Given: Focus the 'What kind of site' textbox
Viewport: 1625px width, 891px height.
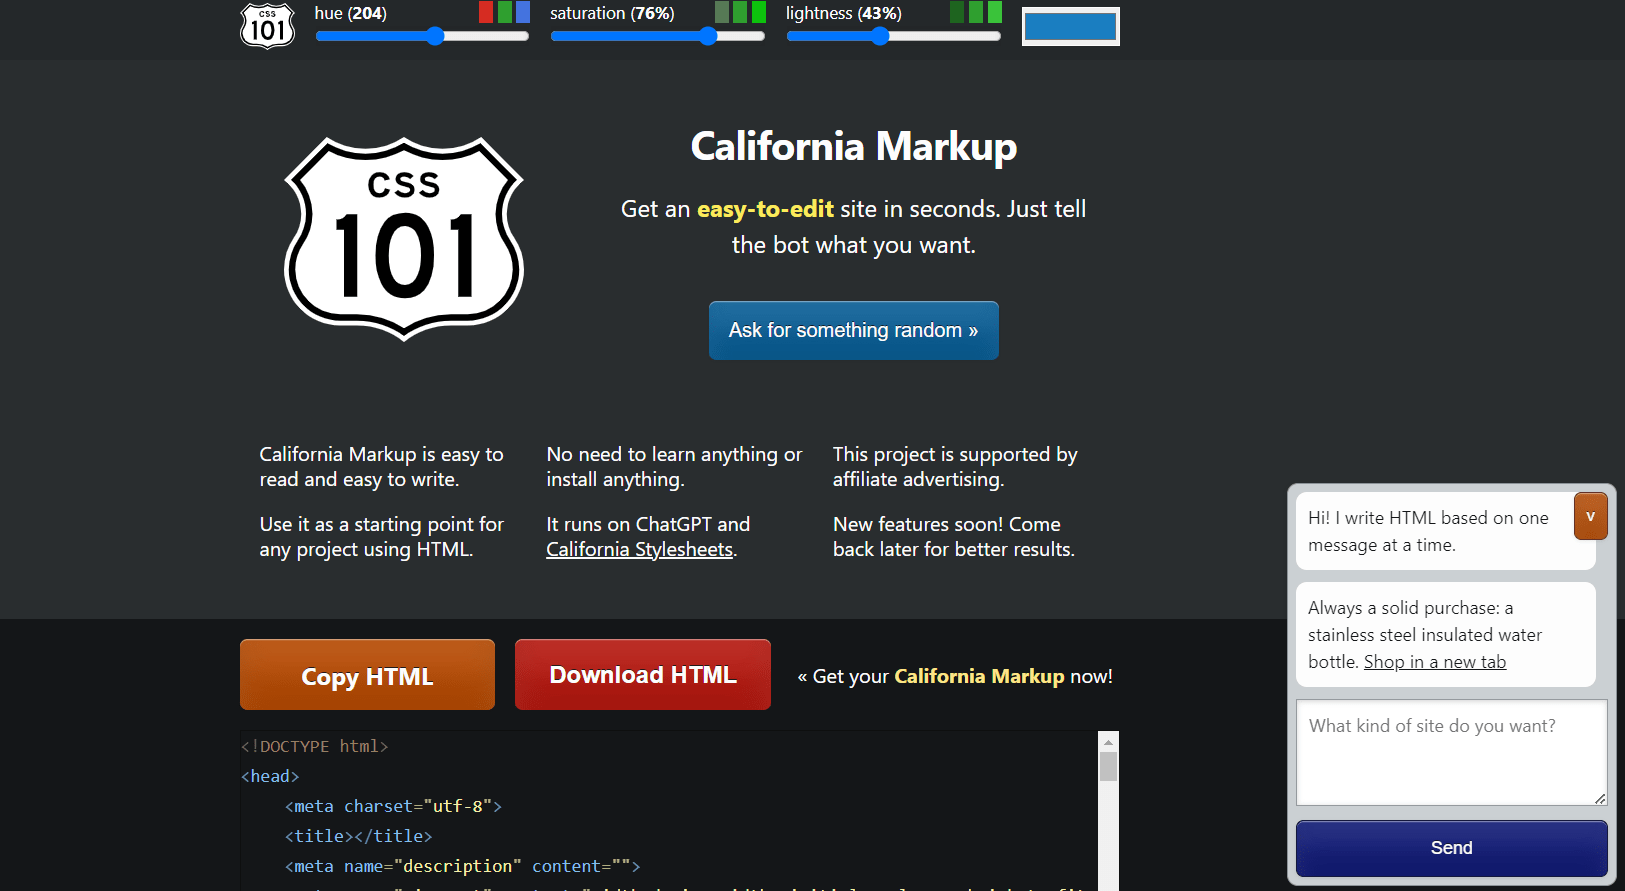Looking at the screenshot, I should [x=1451, y=752].
